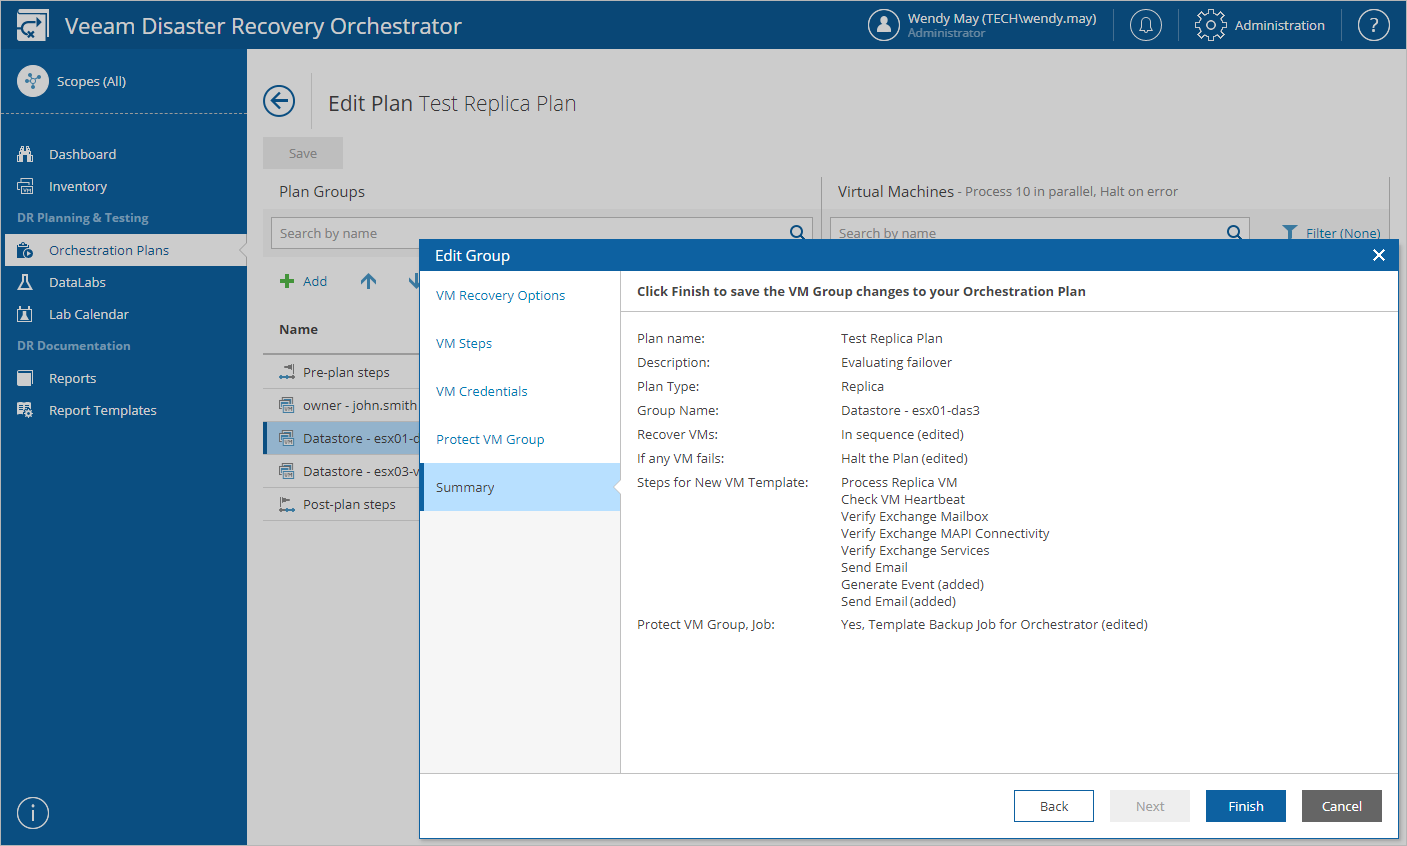1407x846 pixels.
Task: Select the owner - john.smith row
Action: pos(341,405)
